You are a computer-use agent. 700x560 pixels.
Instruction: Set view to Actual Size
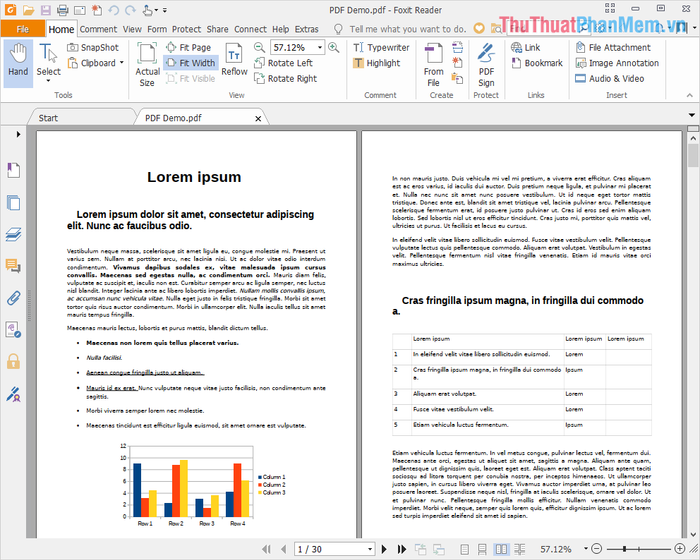pyautogui.click(x=147, y=65)
